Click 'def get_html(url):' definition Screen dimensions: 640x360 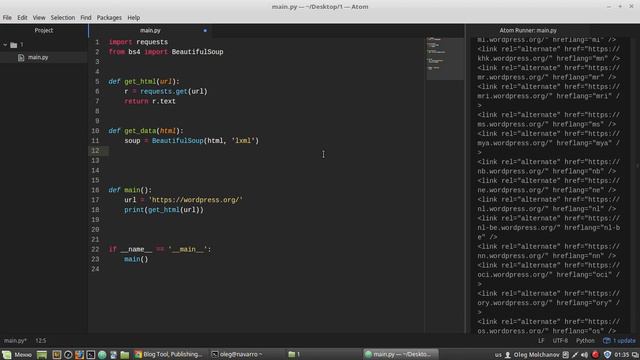(144, 82)
